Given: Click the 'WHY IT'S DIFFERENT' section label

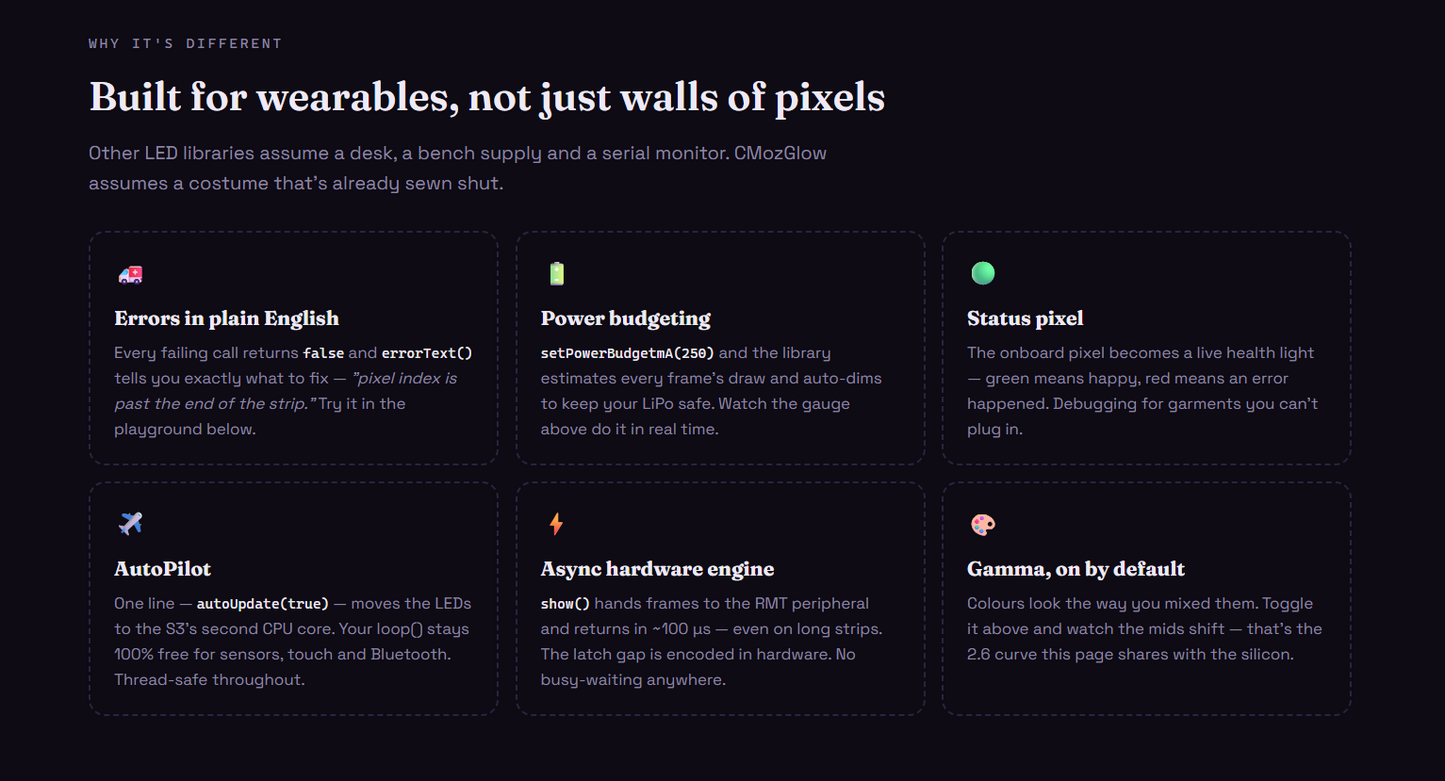Looking at the screenshot, I should [x=185, y=43].
